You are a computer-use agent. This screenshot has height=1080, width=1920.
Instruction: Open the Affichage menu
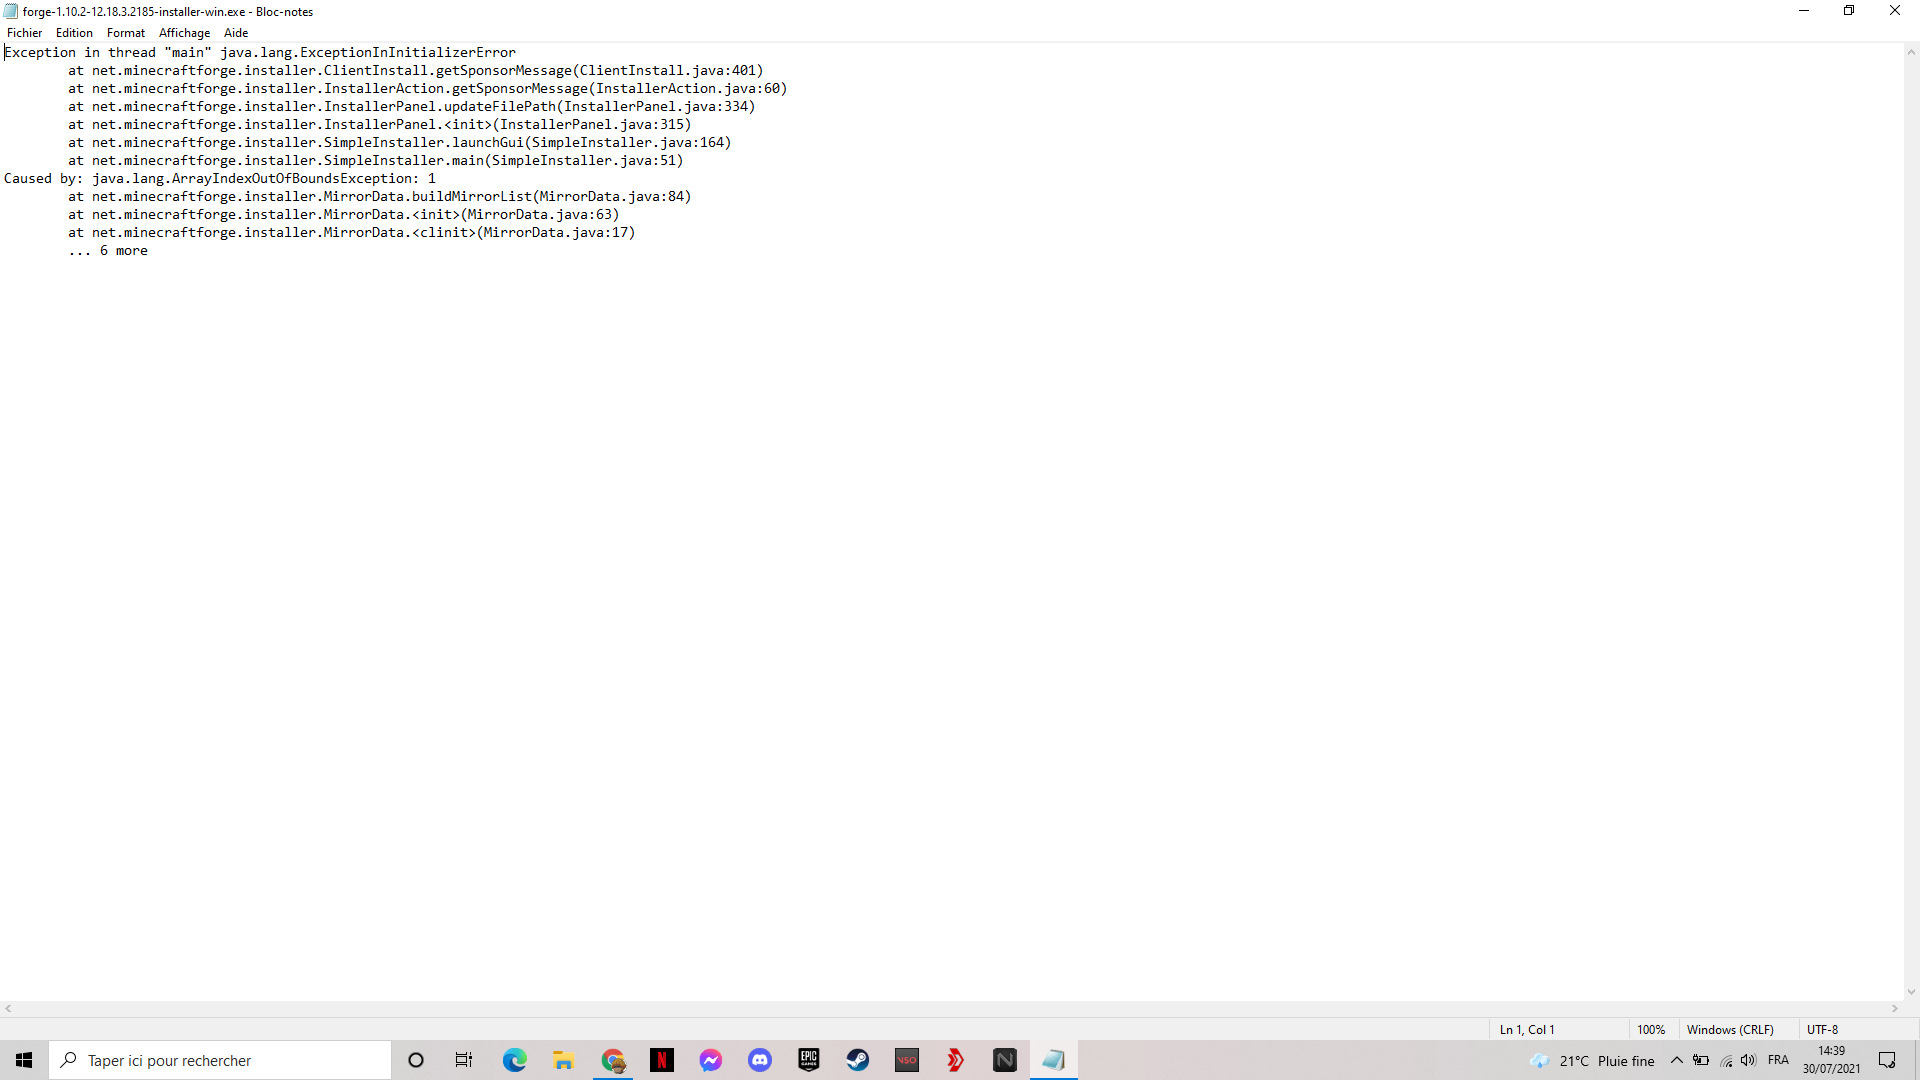(x=184, y=33)
